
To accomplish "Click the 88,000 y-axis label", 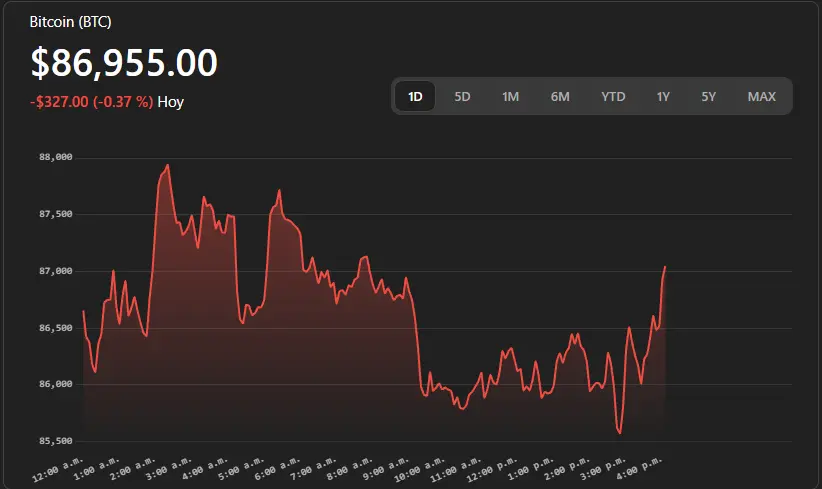I will [x=56, y=157].
